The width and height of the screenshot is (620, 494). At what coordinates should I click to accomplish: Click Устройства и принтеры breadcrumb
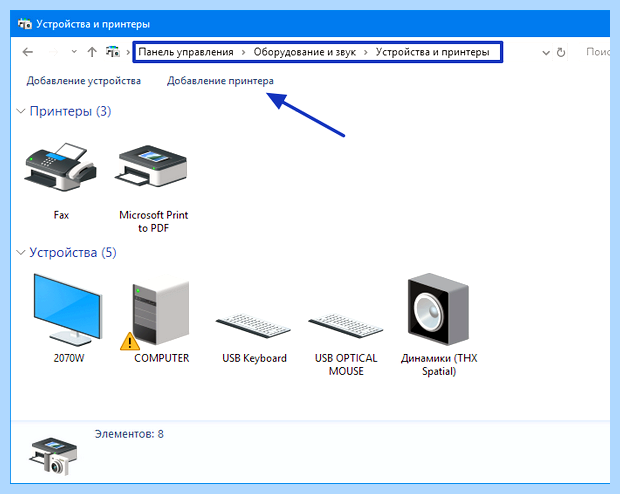click(433, 52)
